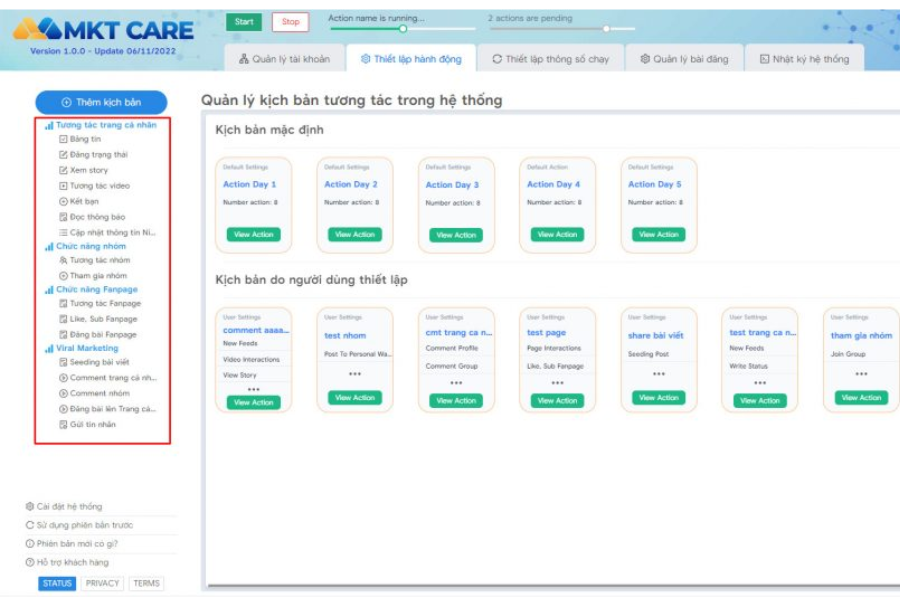This screenshot has height=600, width=900.
Task: Expand ellipsis on test nhom card
Action: tap(355, 374)
